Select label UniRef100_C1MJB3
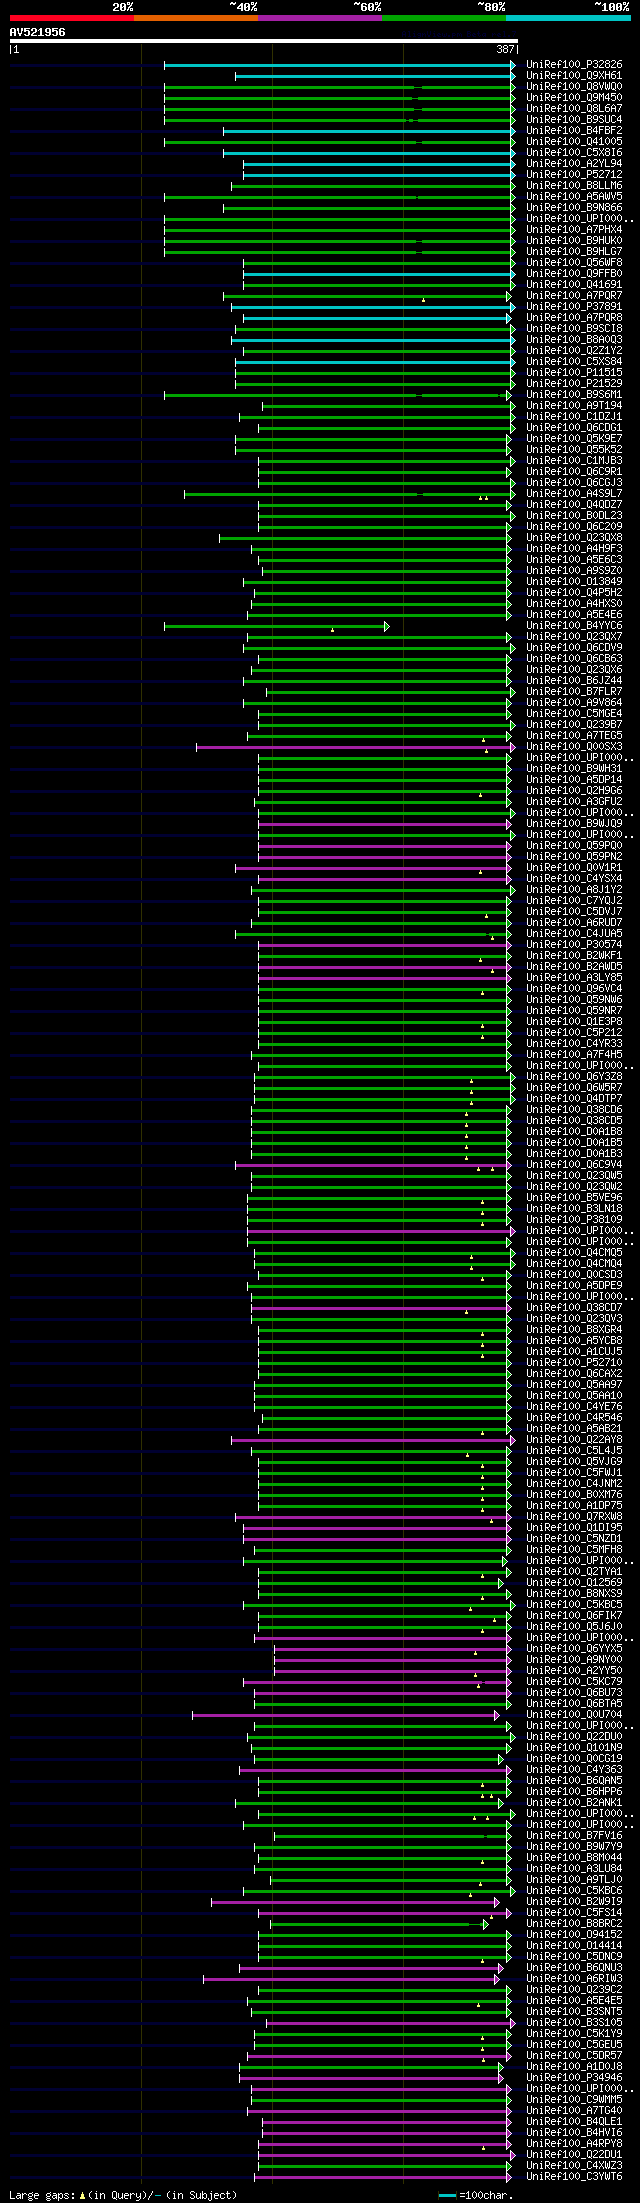Viewport: 640px width, 2203px height. pyautogui.click(x=574, y=461)
